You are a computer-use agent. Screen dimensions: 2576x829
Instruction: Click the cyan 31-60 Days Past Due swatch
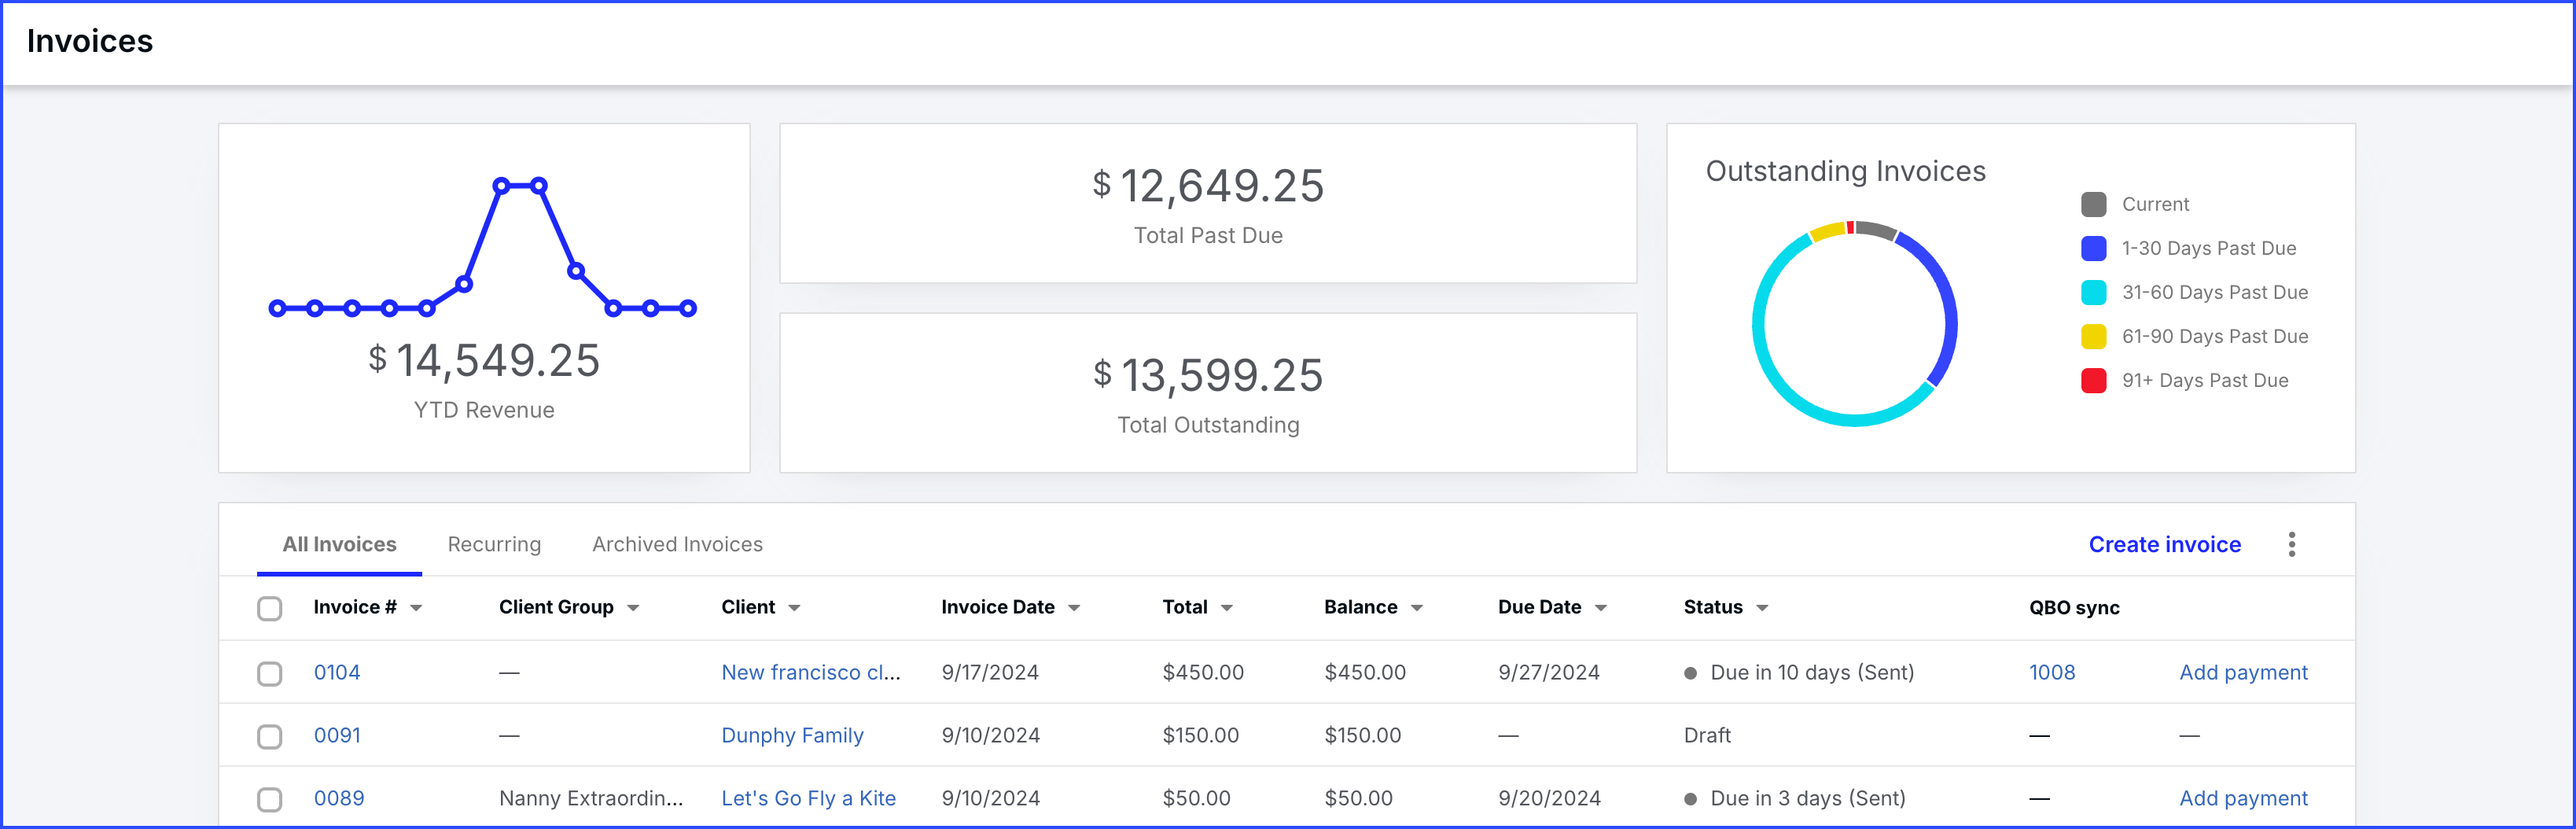click(2093, 292)
